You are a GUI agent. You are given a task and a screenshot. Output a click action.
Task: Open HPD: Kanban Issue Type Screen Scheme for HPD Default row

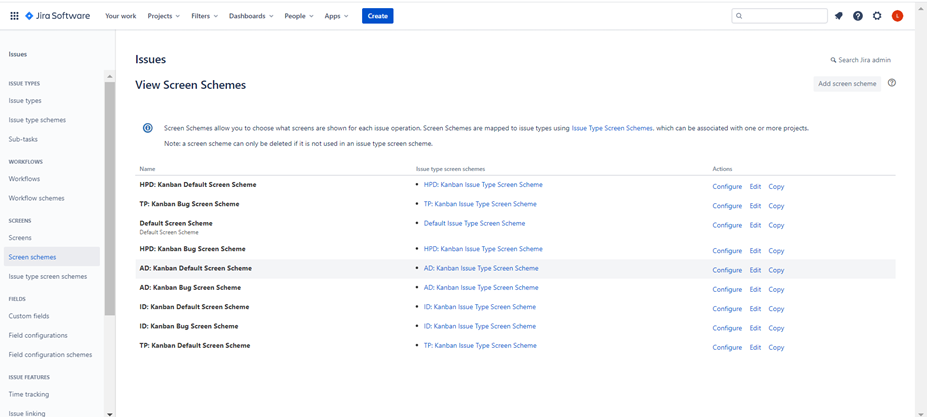click(483, 185)
